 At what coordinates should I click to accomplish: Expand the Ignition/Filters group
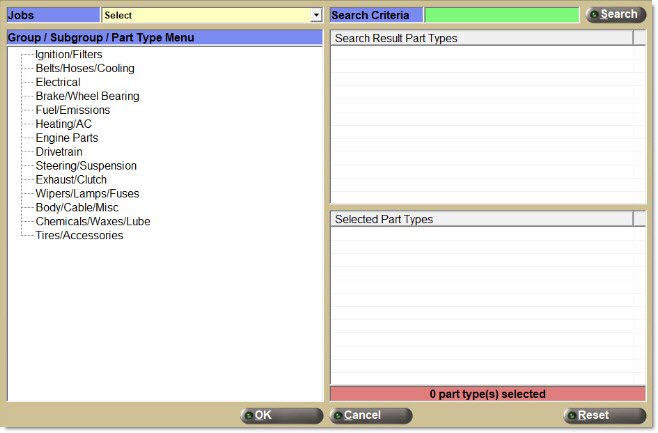68,54
